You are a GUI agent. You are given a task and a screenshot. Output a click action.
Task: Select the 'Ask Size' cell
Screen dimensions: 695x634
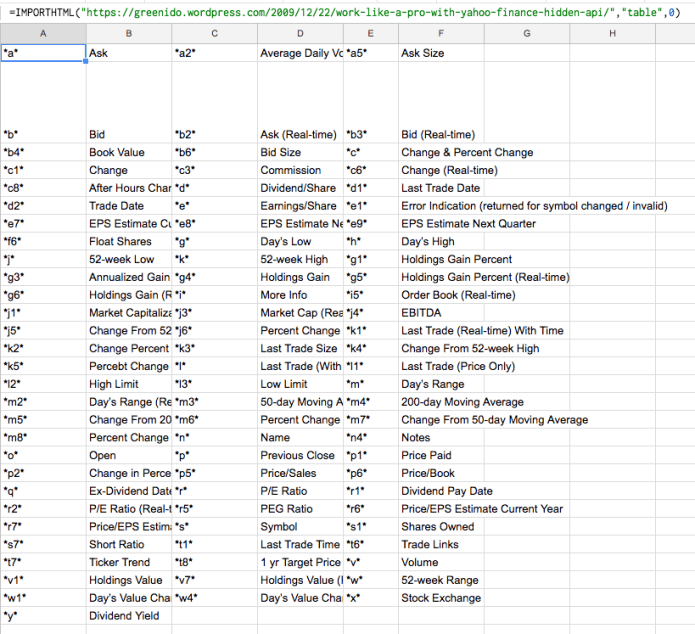[x=441, y=53]
